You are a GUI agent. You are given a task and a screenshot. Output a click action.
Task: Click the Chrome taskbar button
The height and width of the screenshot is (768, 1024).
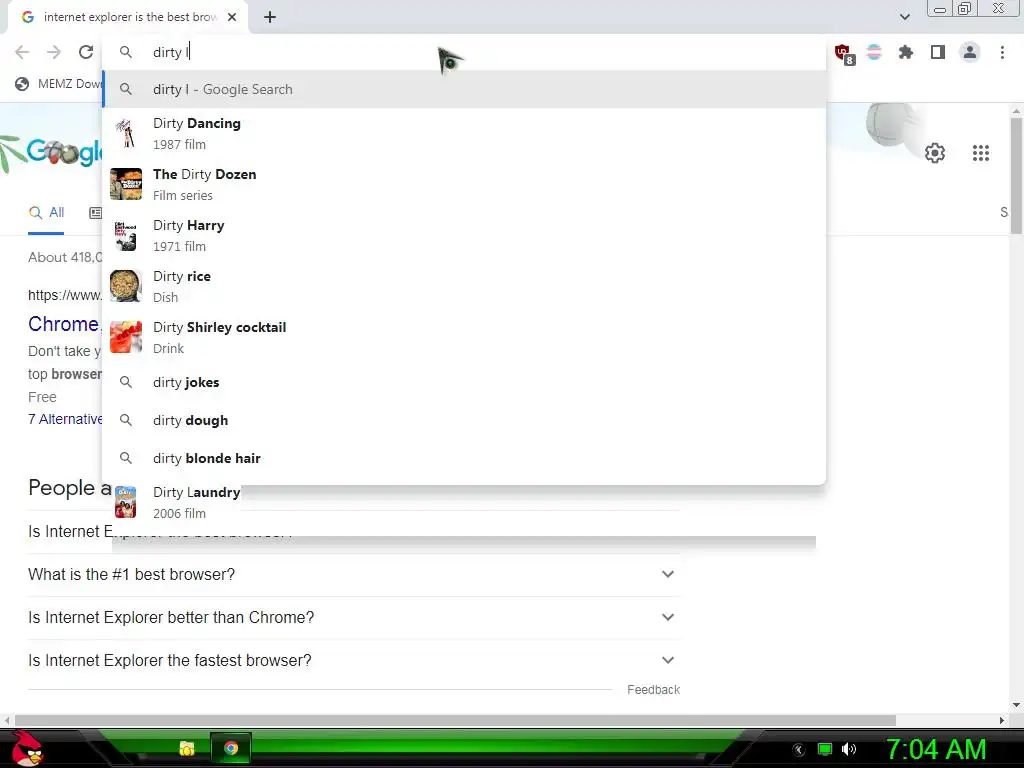pyautogui.click(x=231, y=748)
